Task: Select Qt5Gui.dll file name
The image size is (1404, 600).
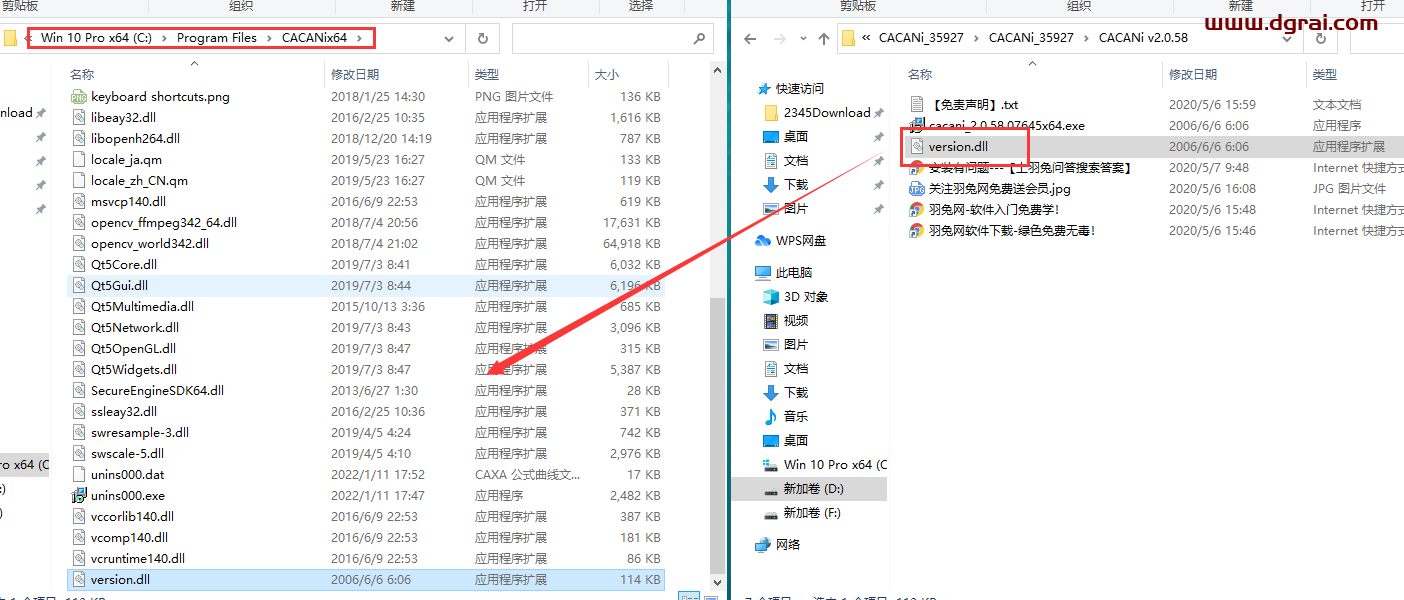Action: pyautogui.click(x=119, y=286)
